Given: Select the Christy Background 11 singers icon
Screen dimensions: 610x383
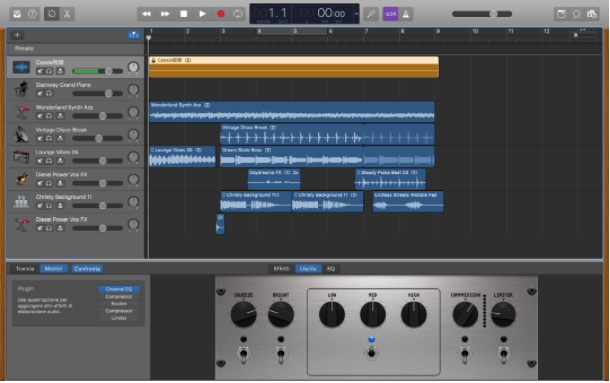Looking at the screenshot, I should [21, 202].
